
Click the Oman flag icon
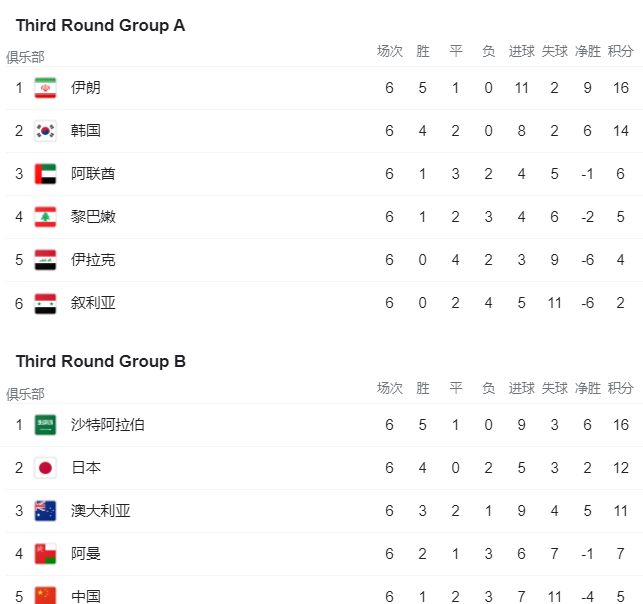click(45, 554)
